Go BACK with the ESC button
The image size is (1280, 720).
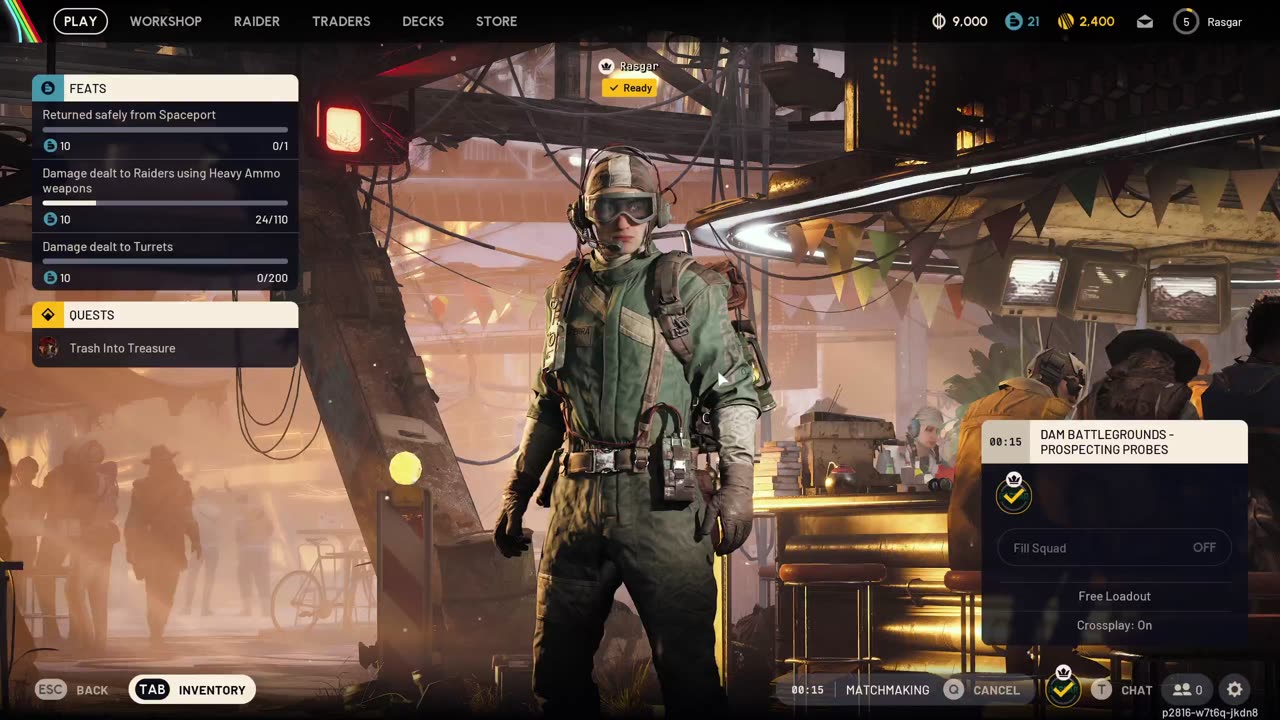[72, 690]
